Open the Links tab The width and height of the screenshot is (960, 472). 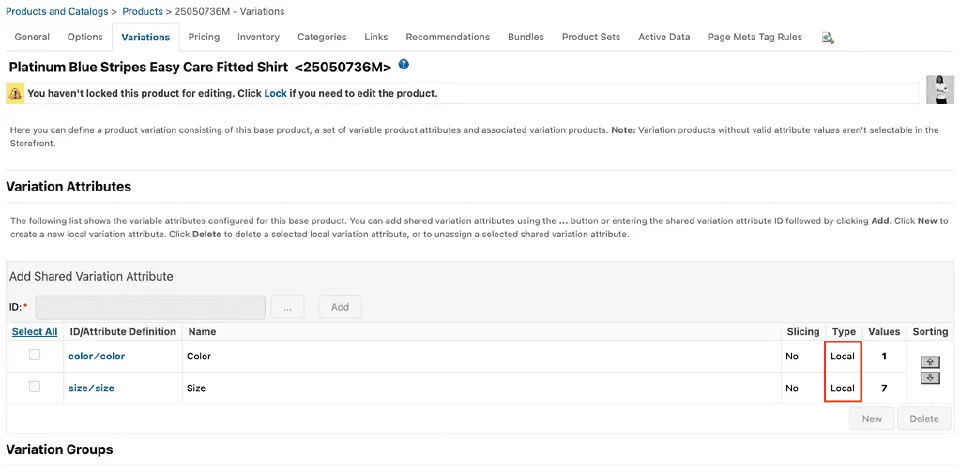pyautogui.click(x=376, y=37)
